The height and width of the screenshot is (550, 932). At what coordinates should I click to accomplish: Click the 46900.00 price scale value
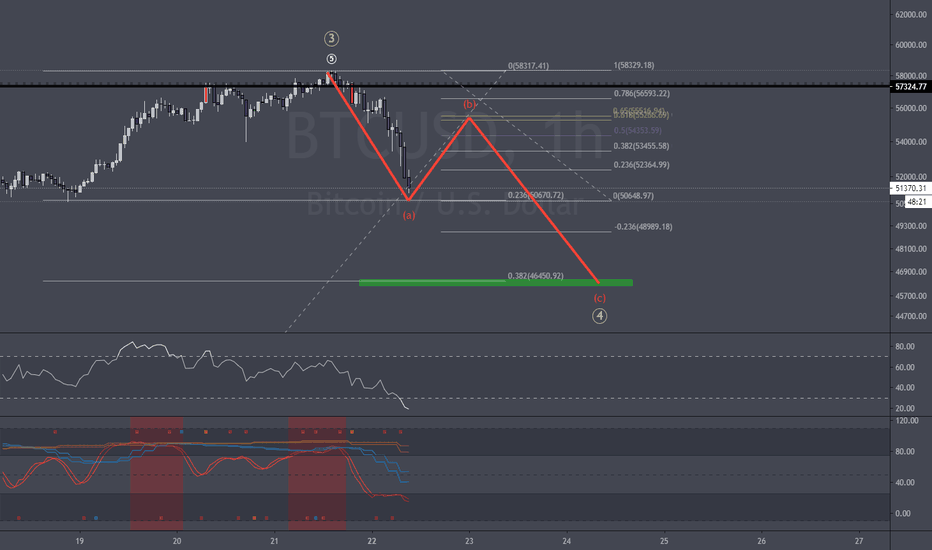pyautogui.click(x=911, y=272)
